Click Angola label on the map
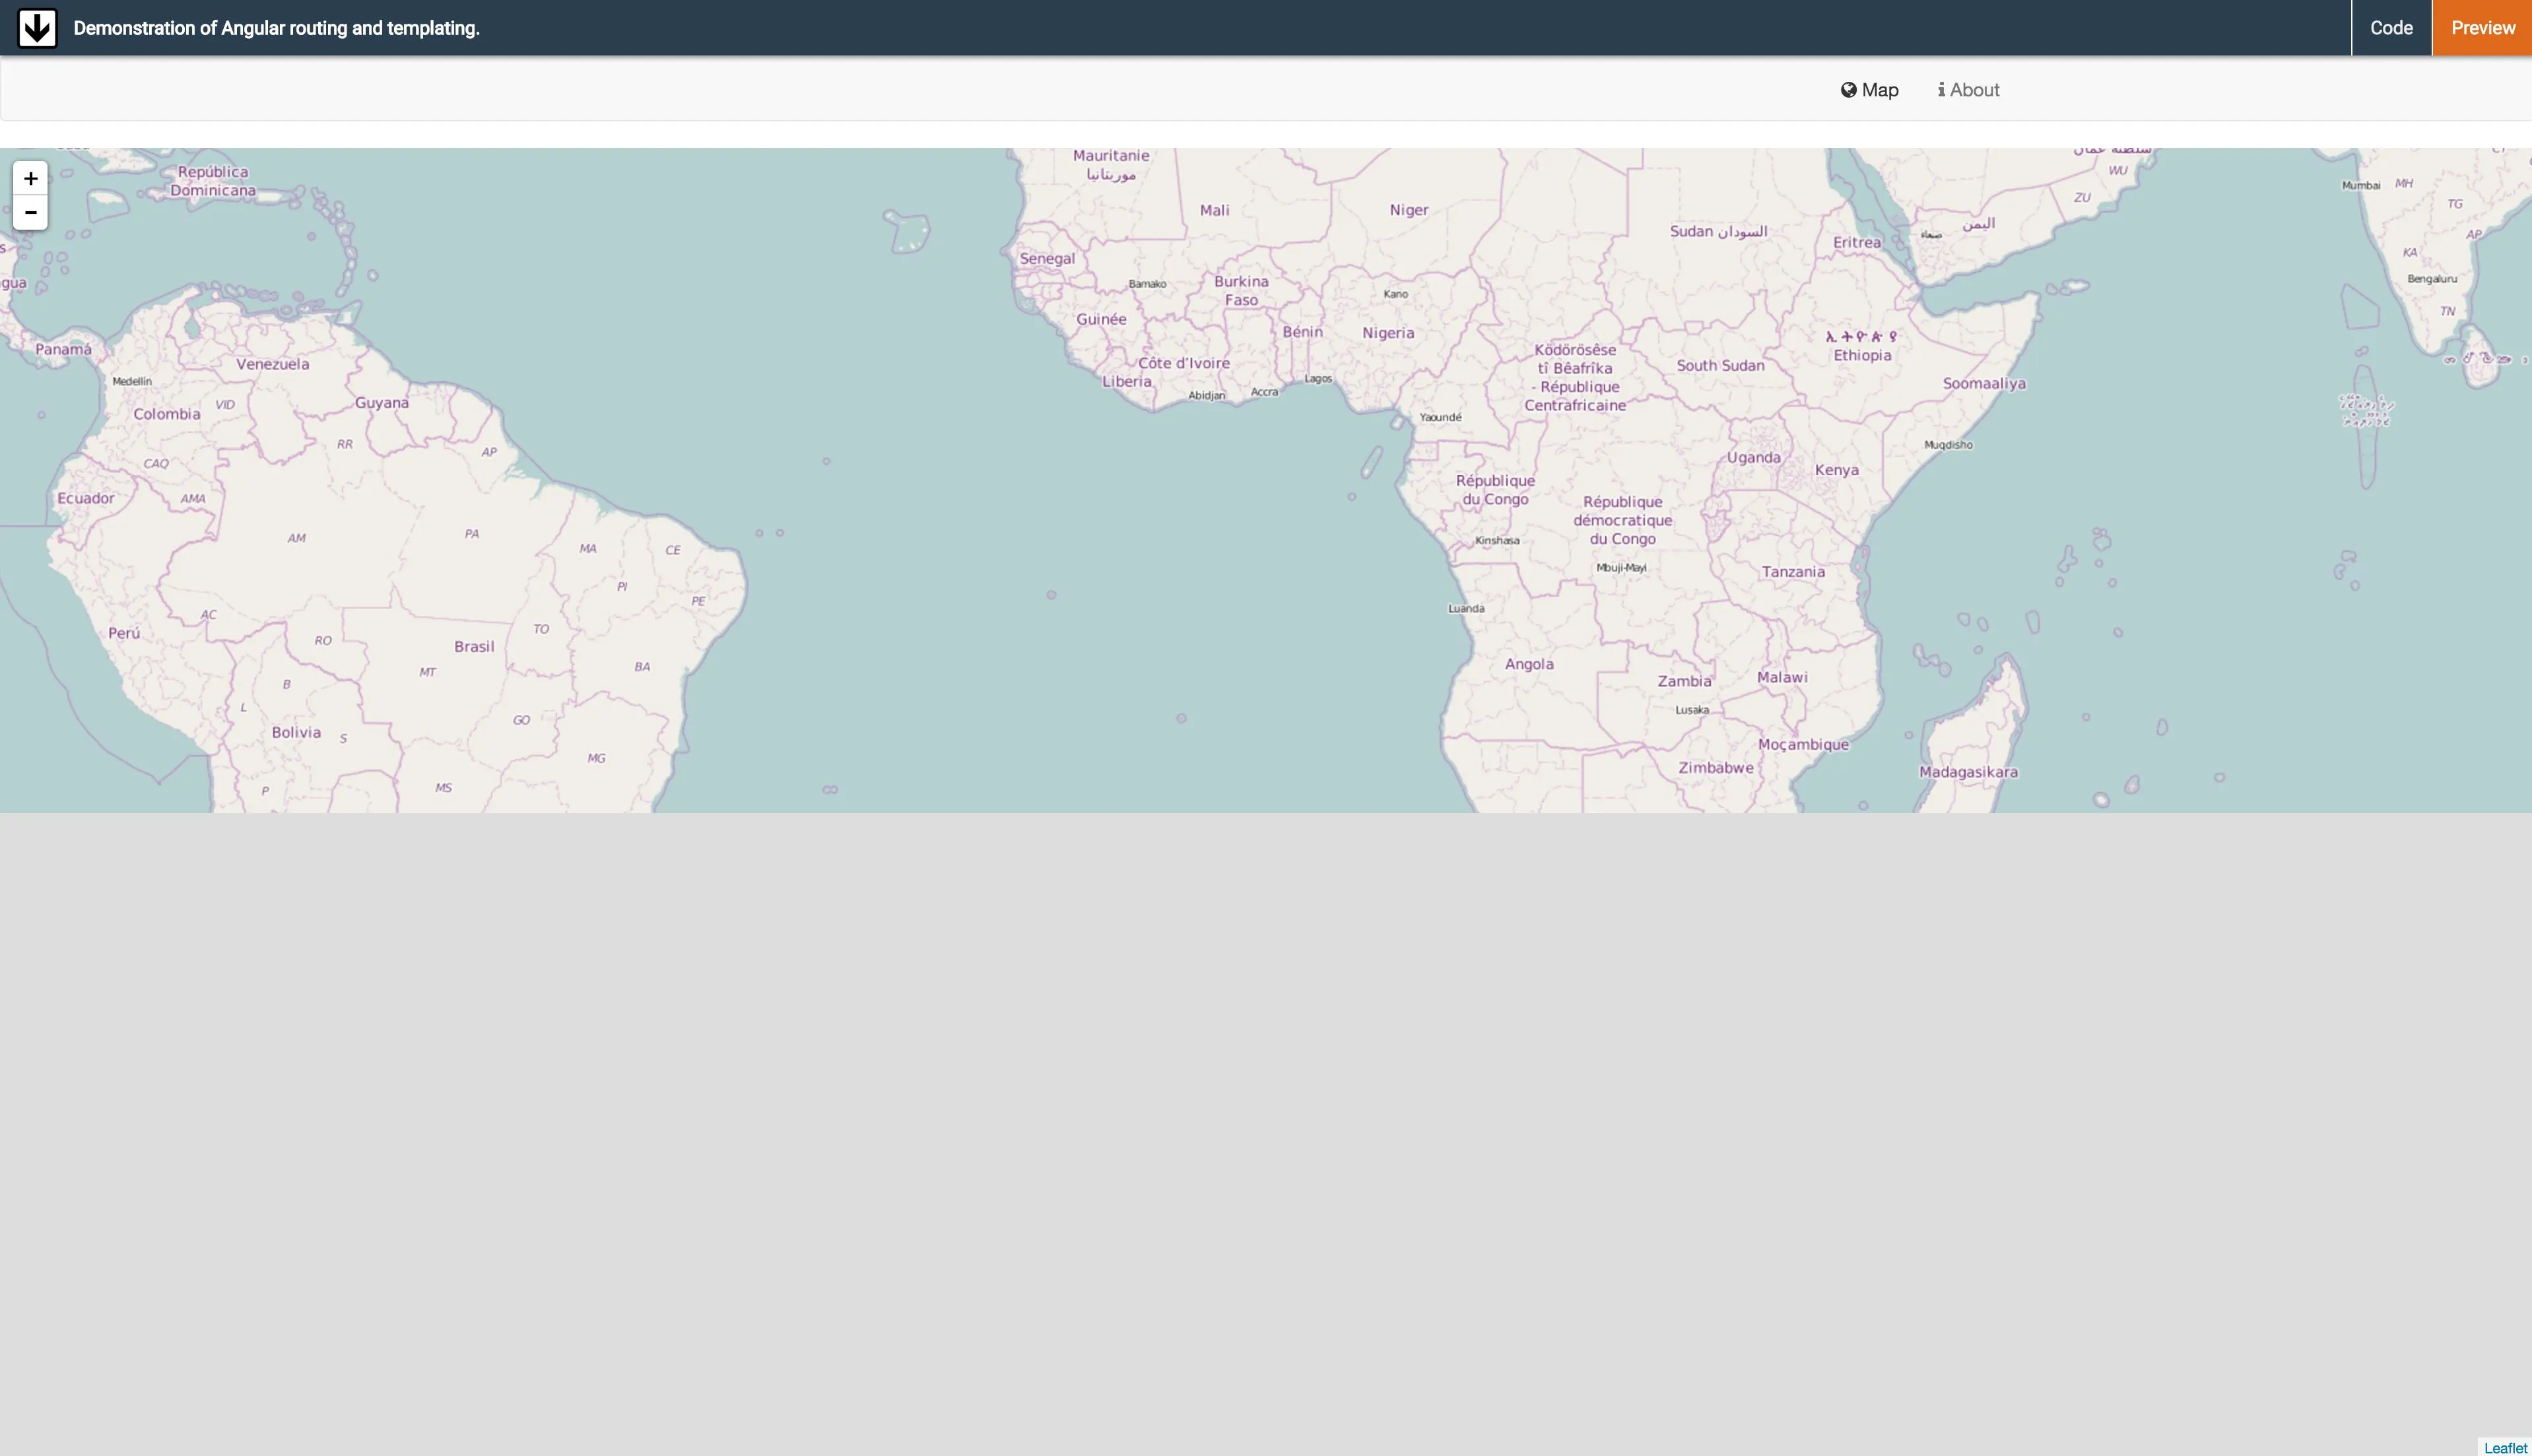This screenshot has width=2532, height=1456. [1529, 664]
